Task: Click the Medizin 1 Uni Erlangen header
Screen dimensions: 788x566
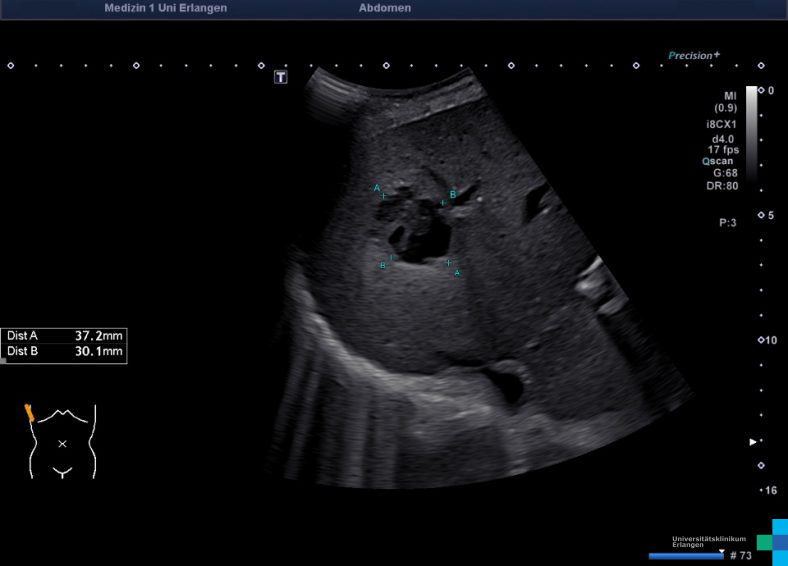Action: [x=165, y=8]
